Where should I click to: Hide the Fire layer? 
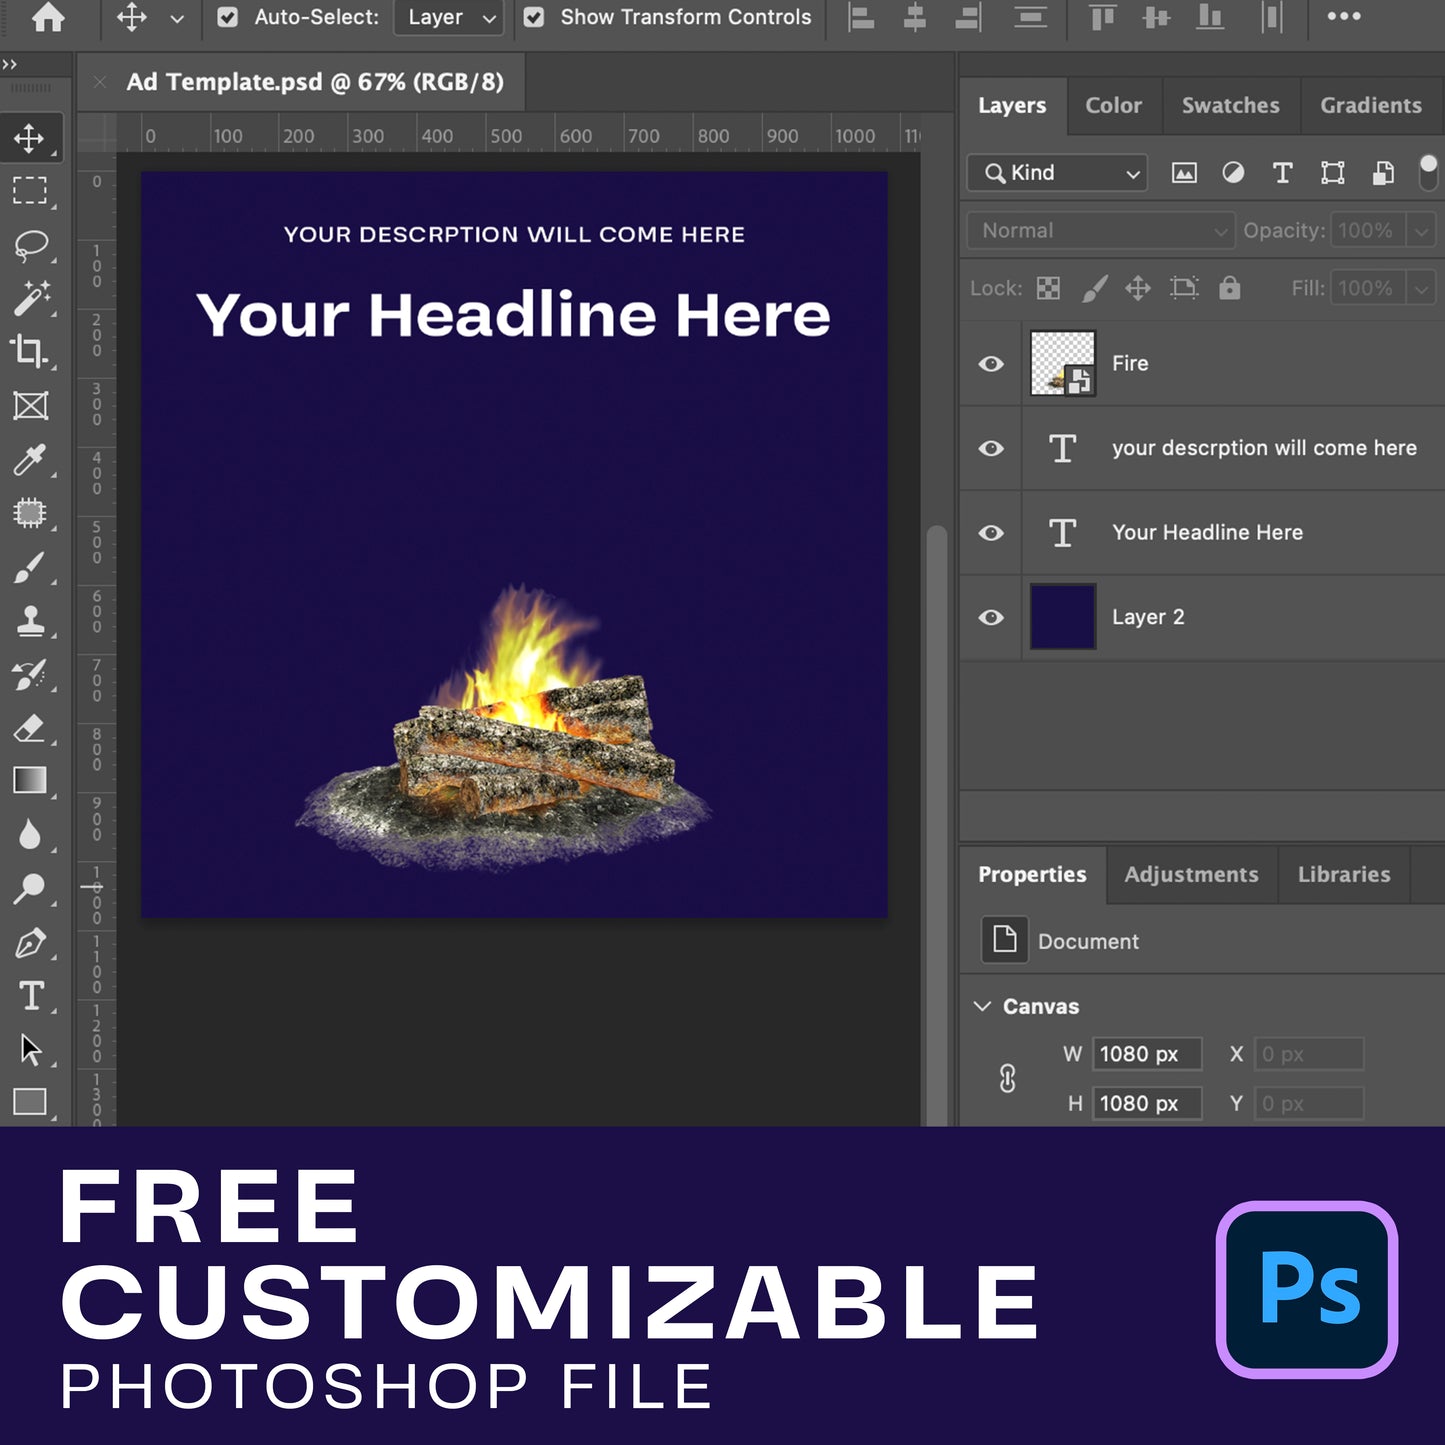pyautogui.click(x=991, y=364)
